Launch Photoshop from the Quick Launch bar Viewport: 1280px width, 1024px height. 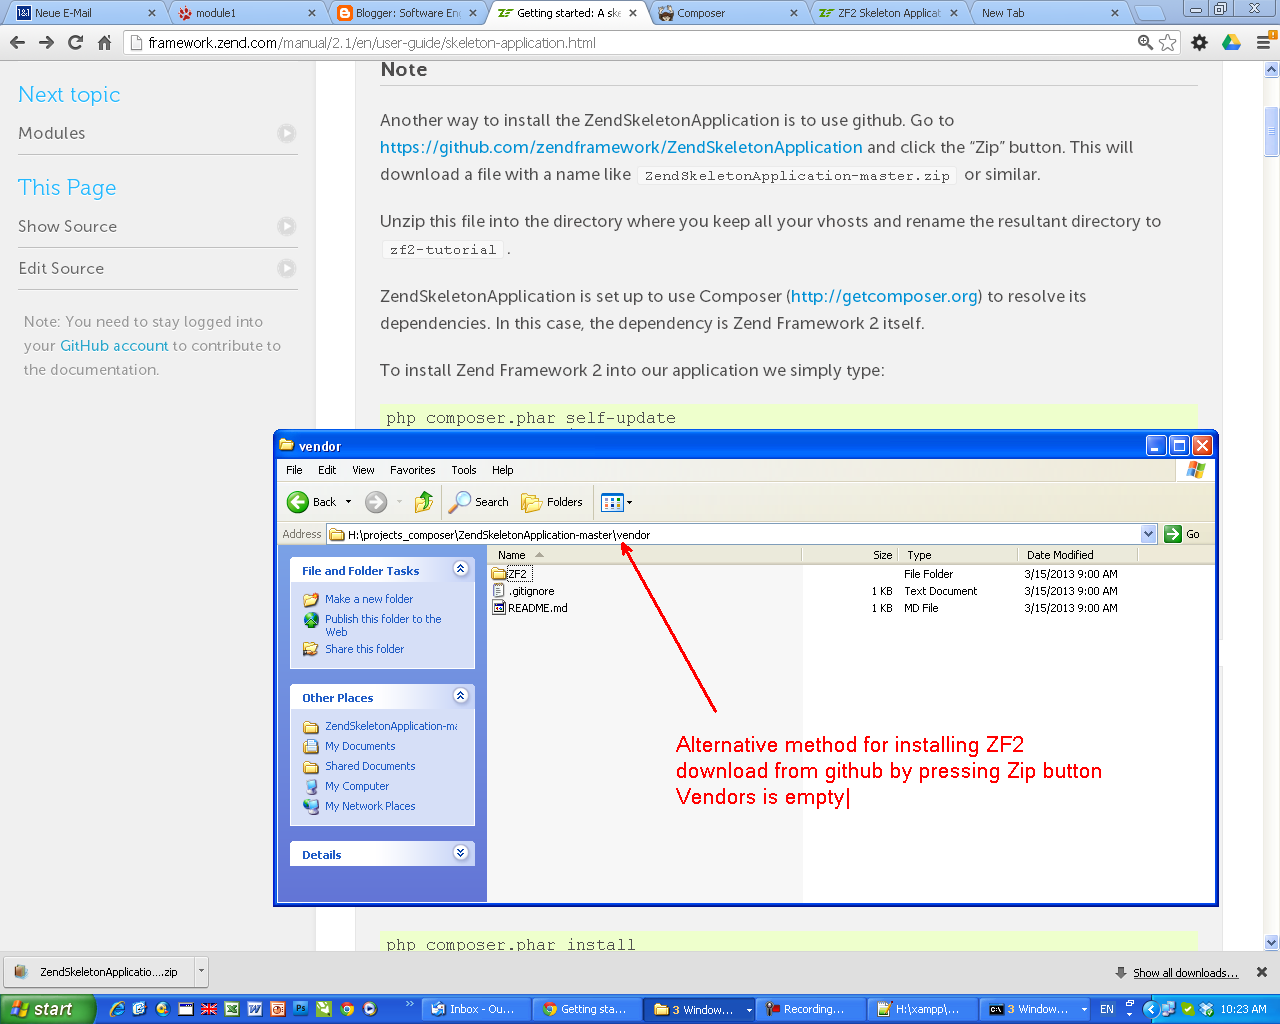(x=301, y=1009)
